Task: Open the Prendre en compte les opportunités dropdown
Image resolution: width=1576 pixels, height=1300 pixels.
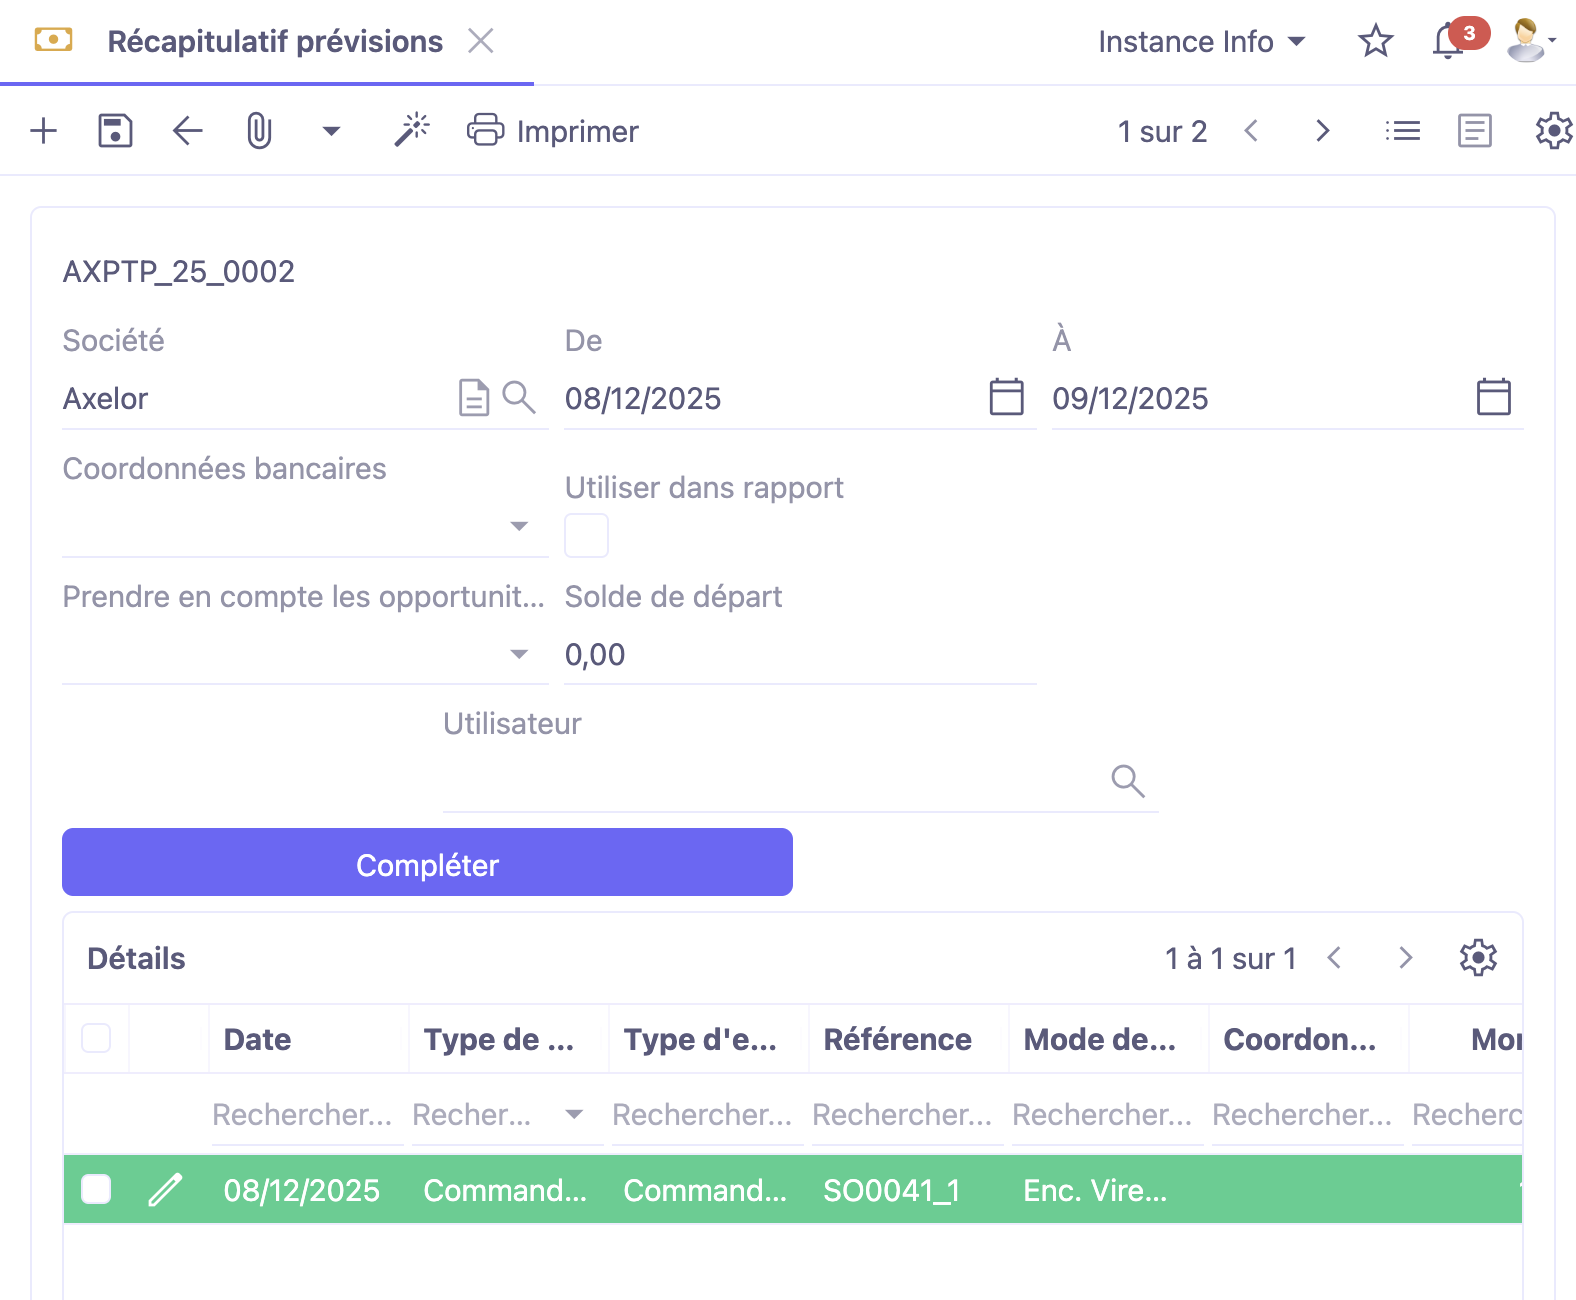Action: point(518,654)
